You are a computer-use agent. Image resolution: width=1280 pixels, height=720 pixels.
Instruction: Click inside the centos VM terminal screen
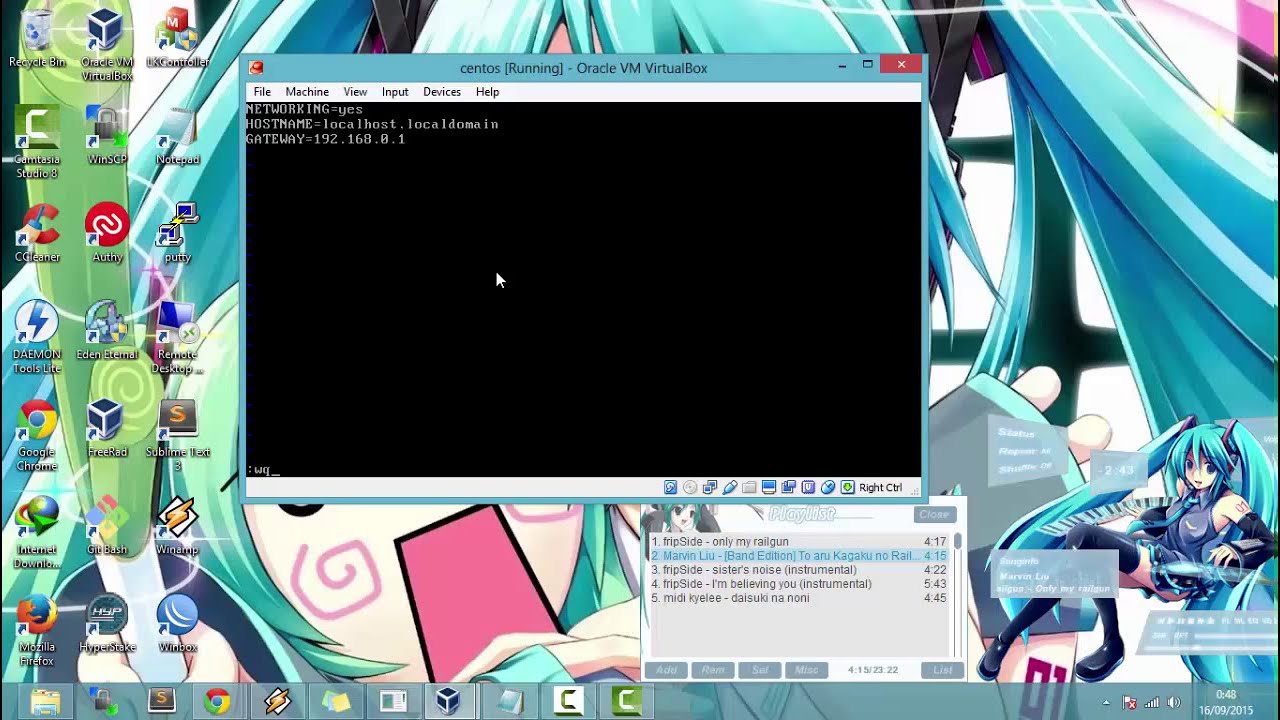pos(583,290)
